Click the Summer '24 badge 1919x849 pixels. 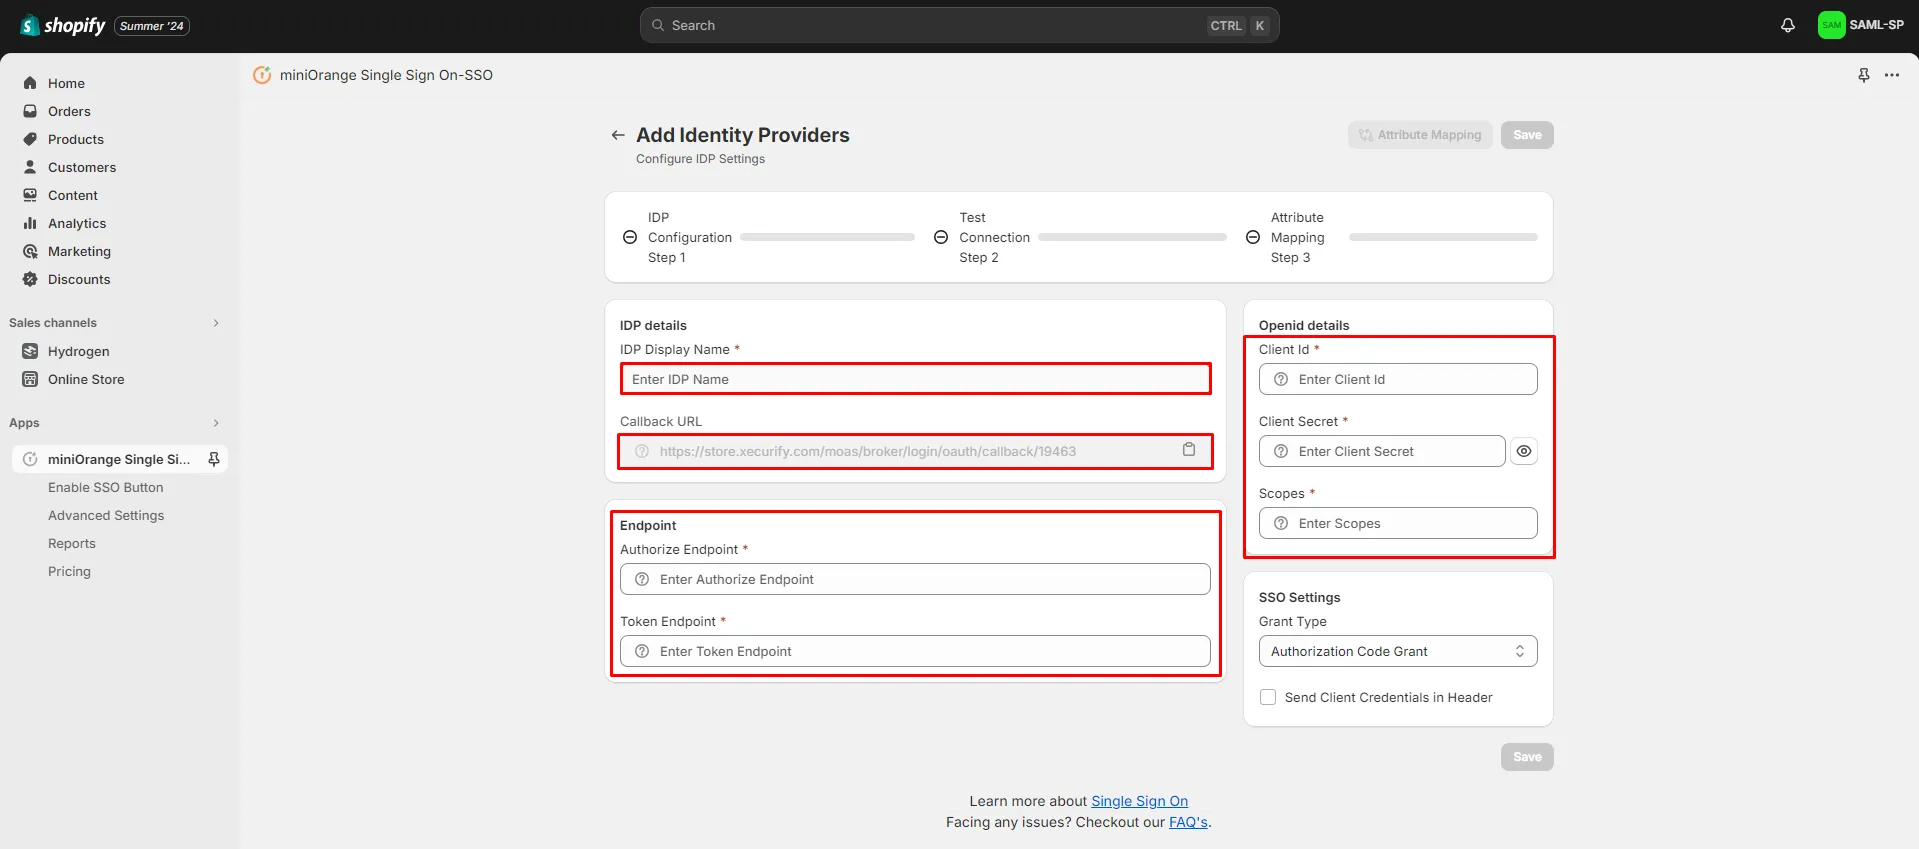(x=152, y=26)
